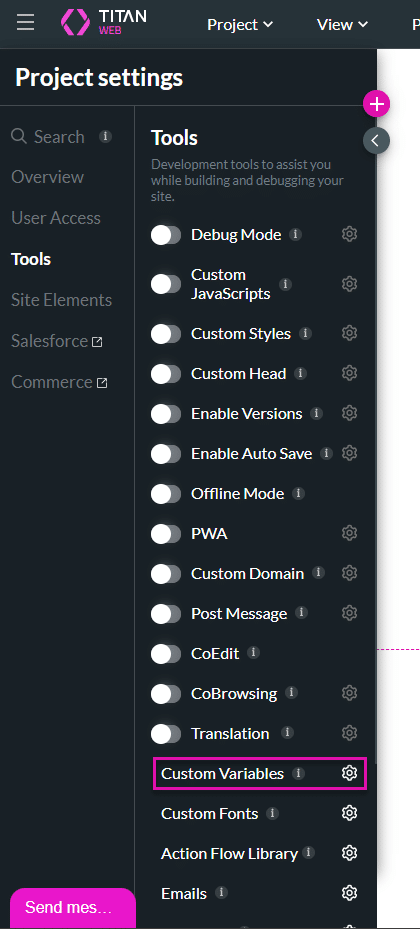Turn on Offline Mode toggle
Image resolution: width=420 pixels, height=929 pixels.
click(x=166, y=494)
